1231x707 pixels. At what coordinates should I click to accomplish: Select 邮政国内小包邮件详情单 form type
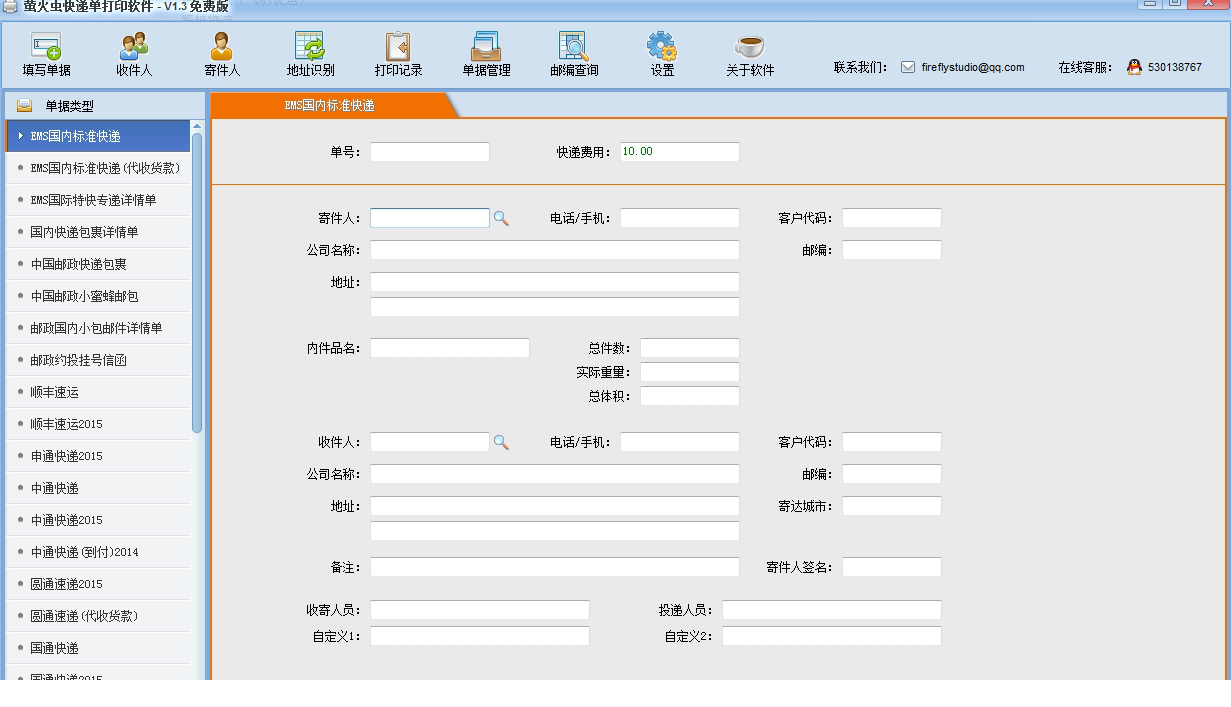[98, 328]
